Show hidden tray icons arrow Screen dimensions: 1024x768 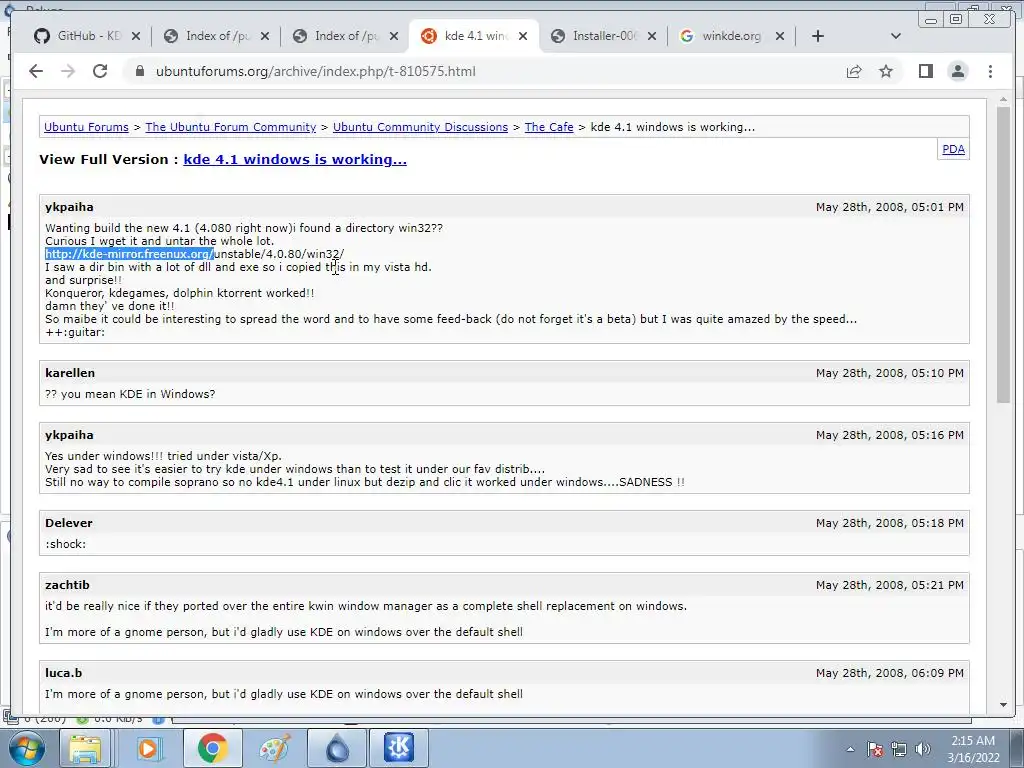coord(850,749)
